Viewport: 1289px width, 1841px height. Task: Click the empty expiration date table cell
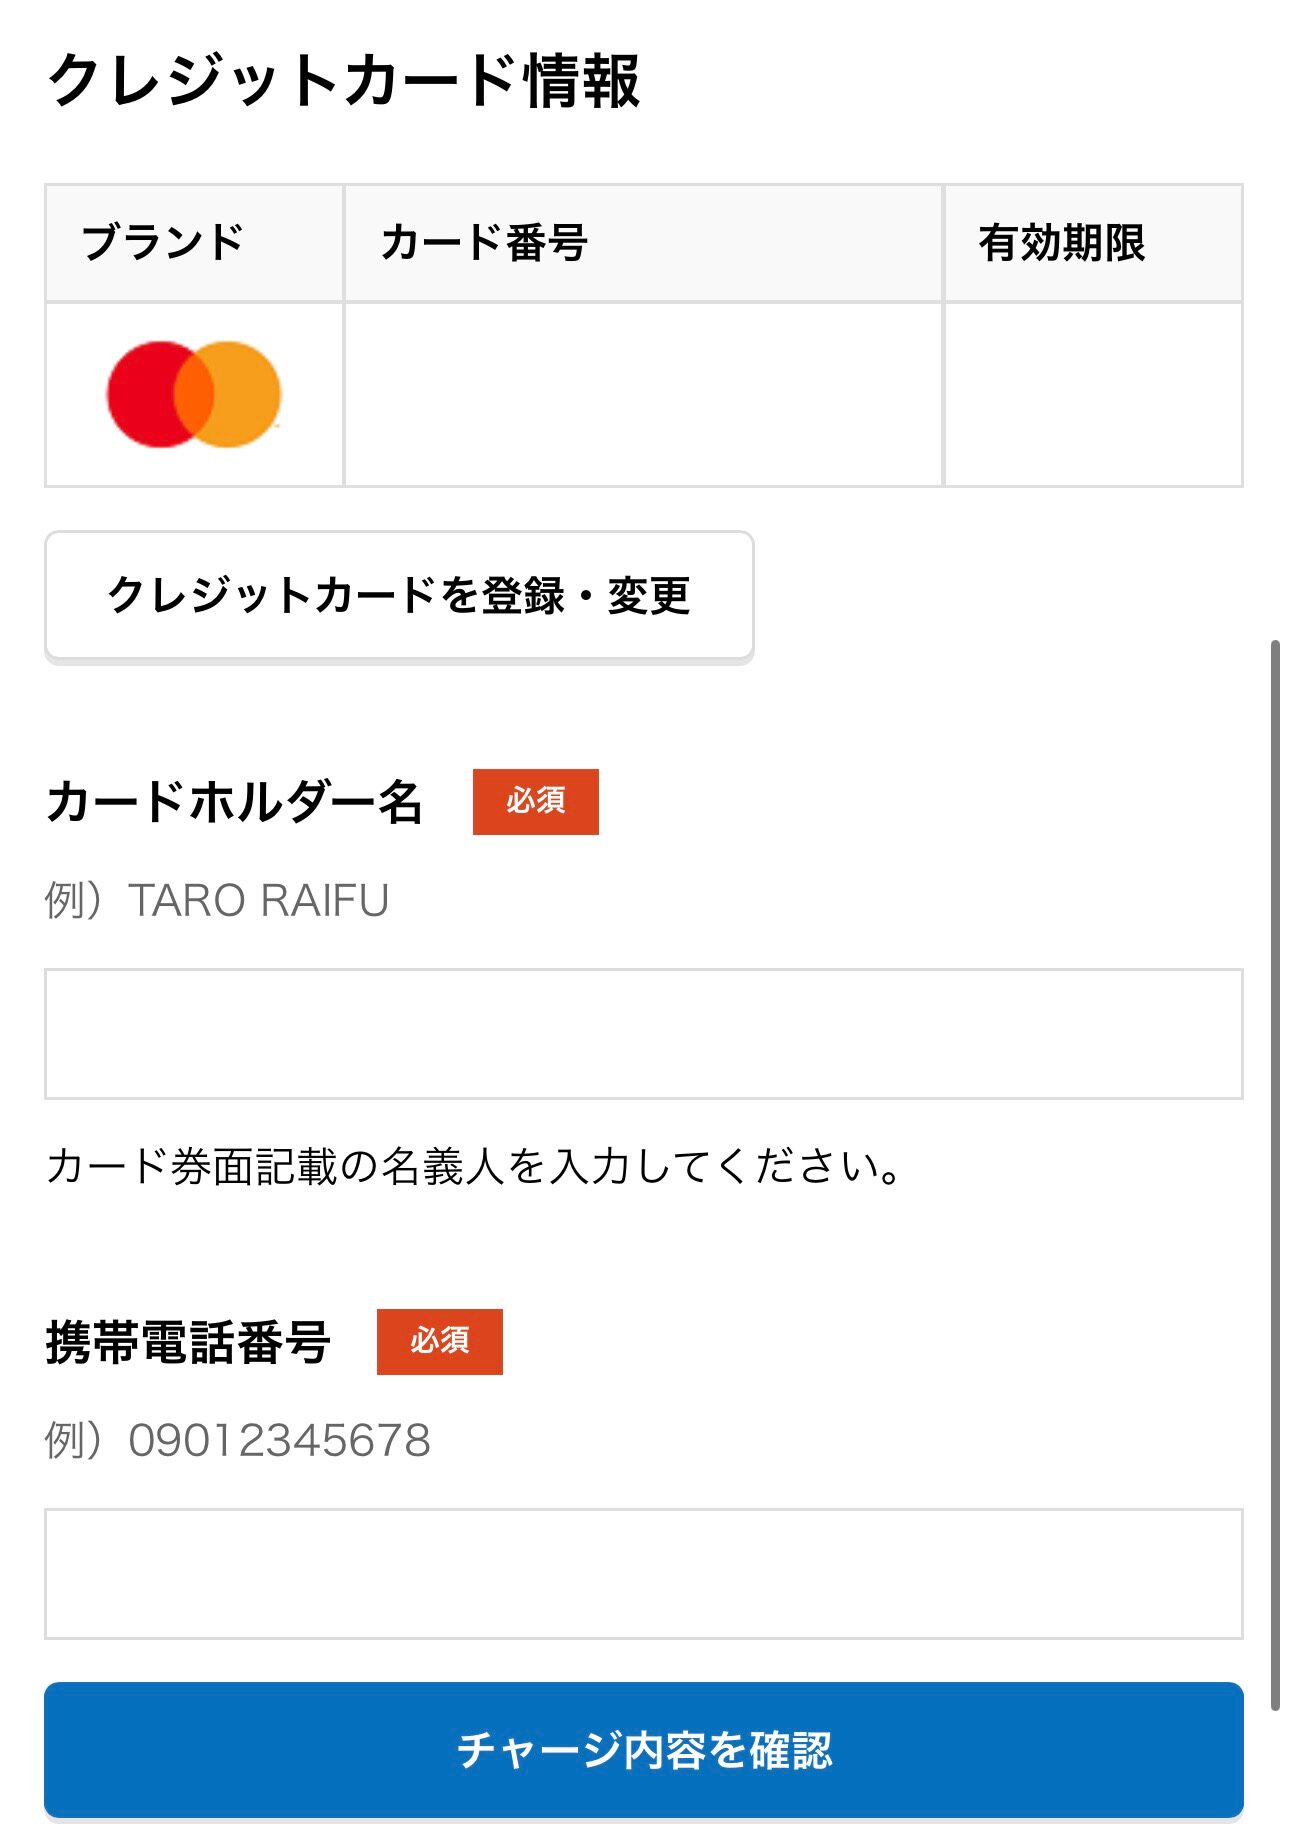click(1092, 394)
